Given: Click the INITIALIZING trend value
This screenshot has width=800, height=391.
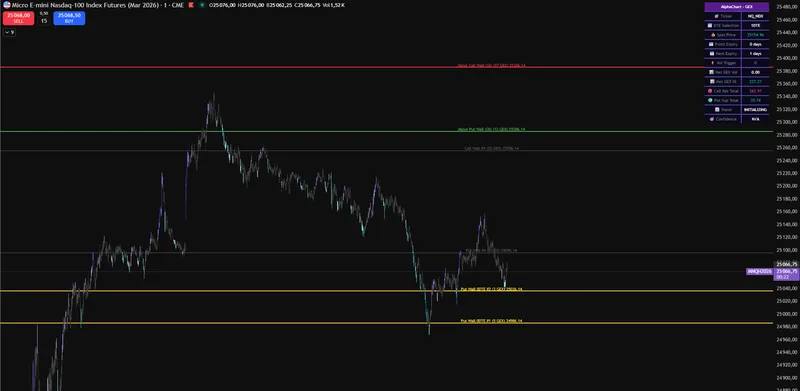Looking at the screenshot, I should pyautogui.click(x=755, y=109).
